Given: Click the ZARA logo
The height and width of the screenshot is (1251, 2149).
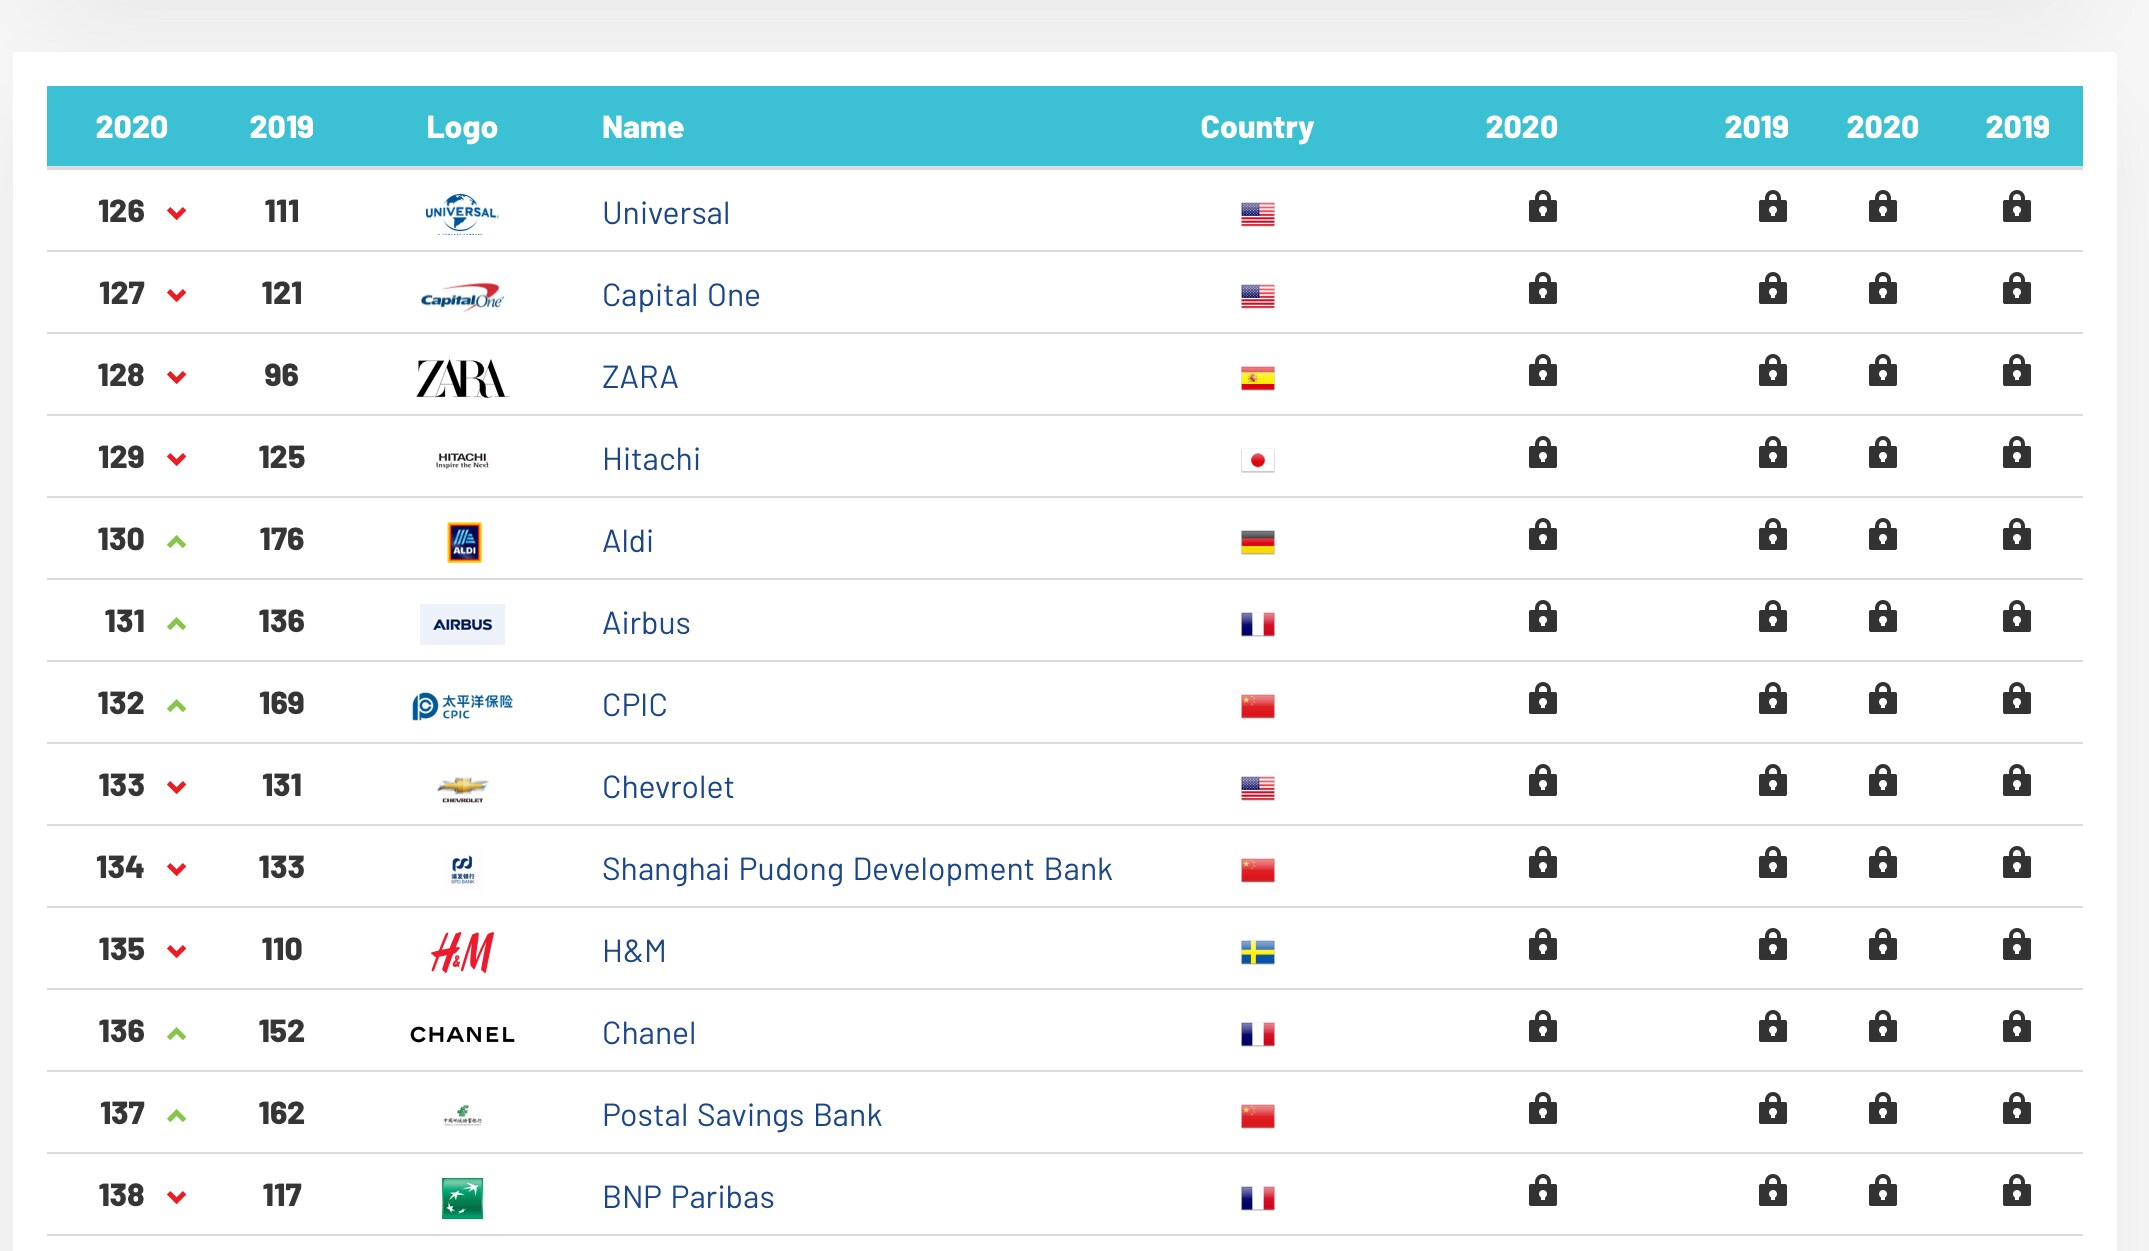Looking at the screenshot, I should pos(462,378).
